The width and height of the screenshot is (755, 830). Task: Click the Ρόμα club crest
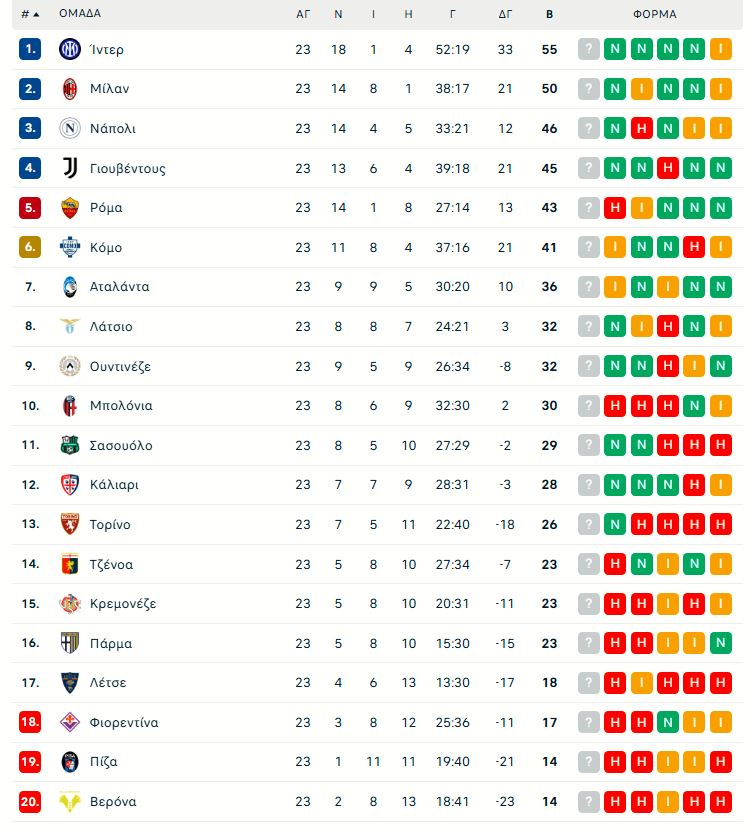[68, 207]
